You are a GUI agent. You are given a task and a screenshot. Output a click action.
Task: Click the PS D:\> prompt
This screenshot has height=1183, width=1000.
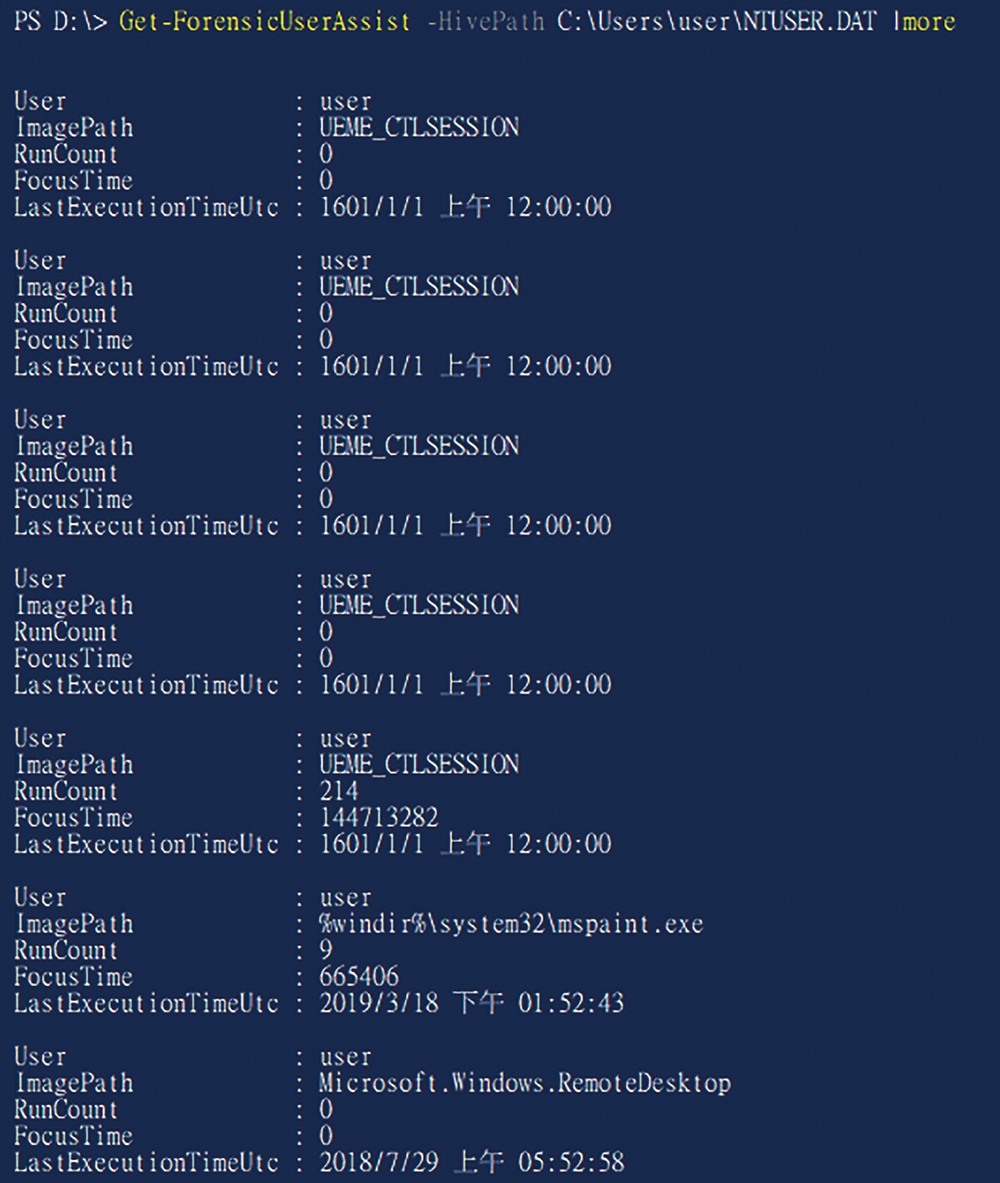[60, 21]
